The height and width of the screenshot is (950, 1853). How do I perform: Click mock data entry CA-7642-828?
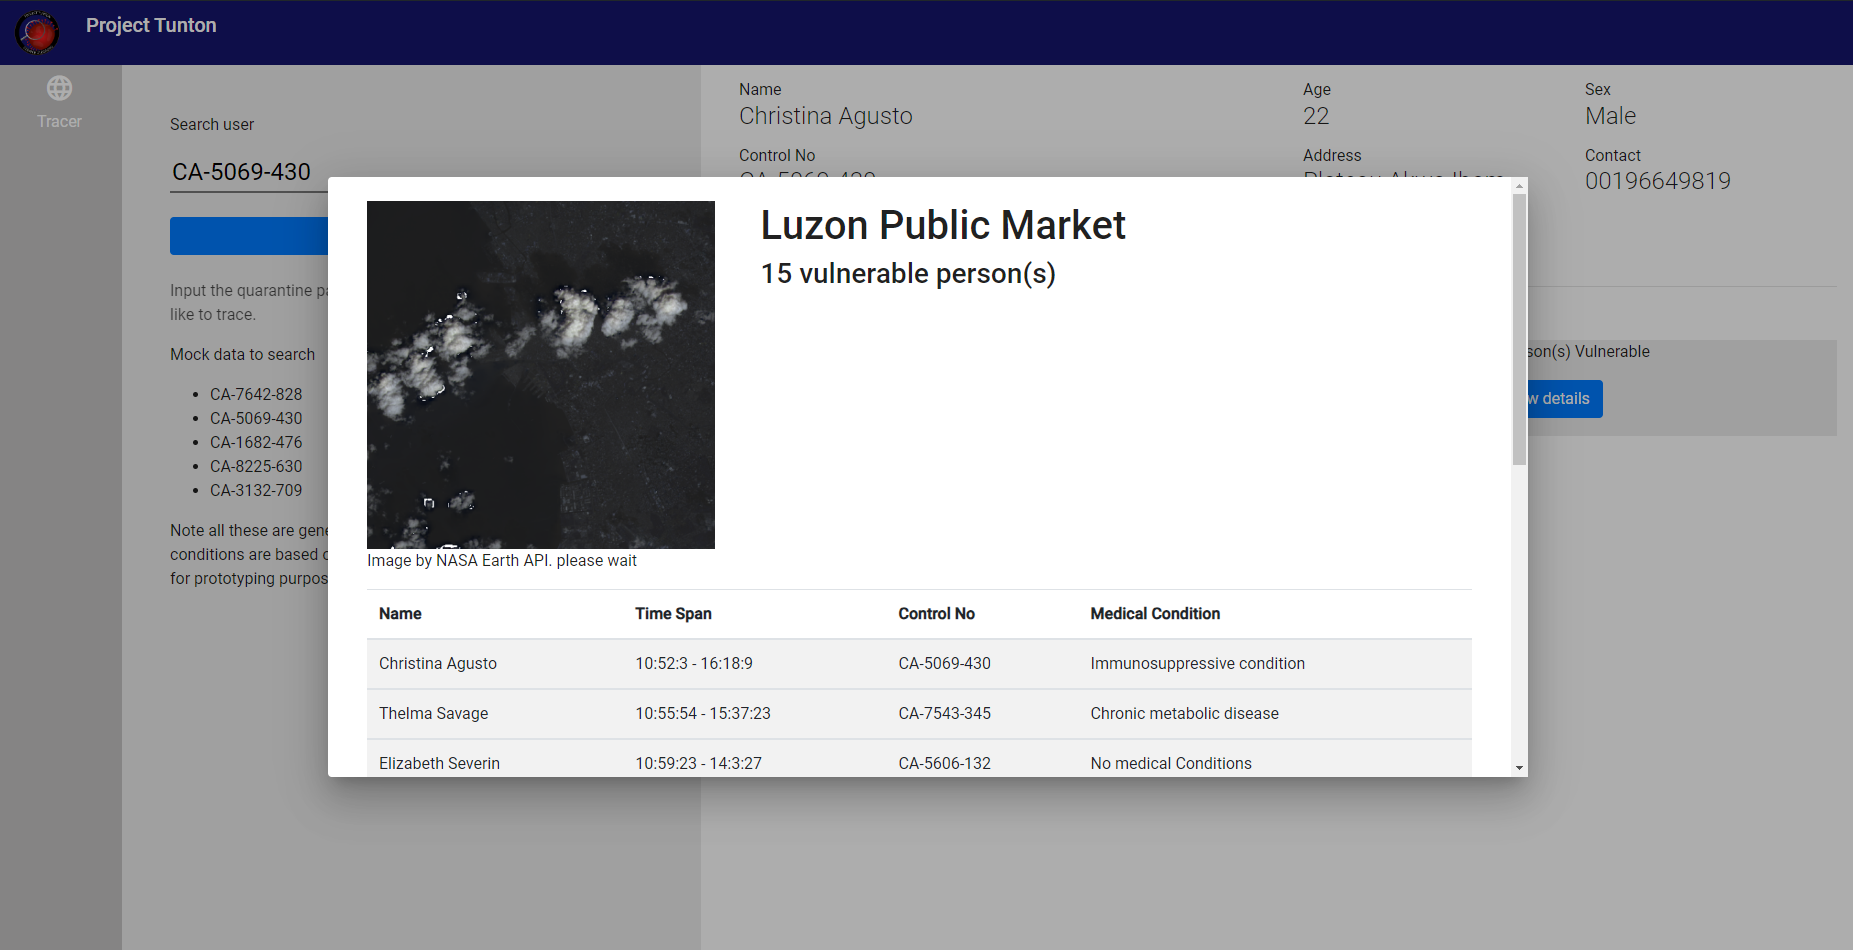(256, 395)
